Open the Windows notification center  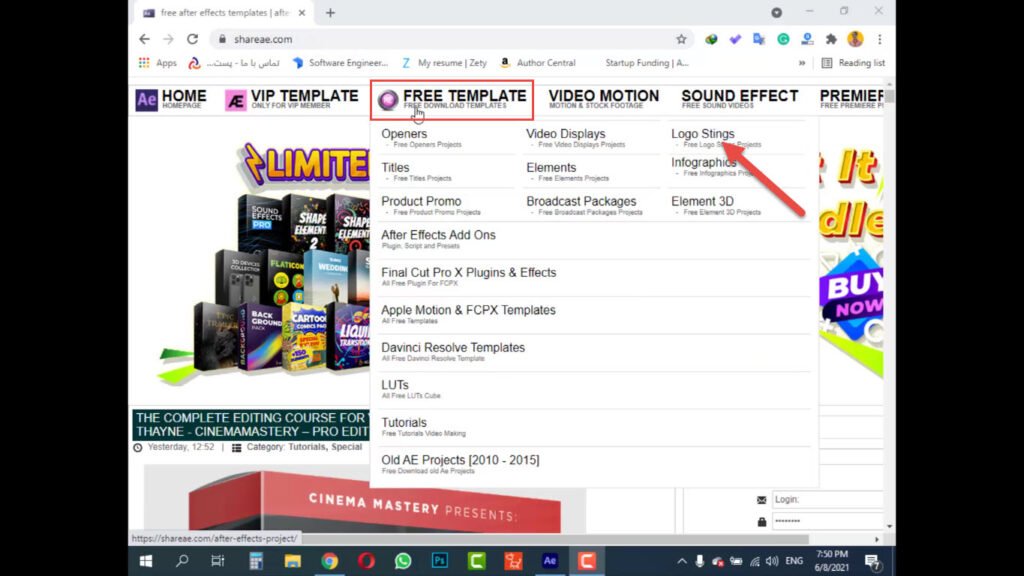(x=872, y=561)
